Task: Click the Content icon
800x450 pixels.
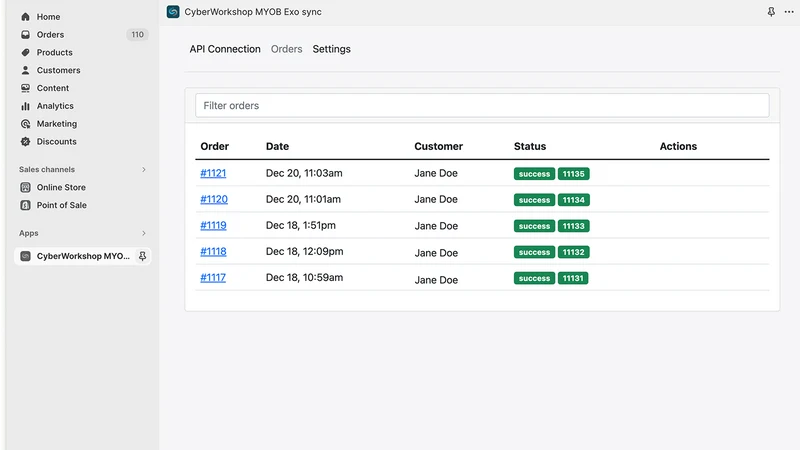Action: pos(25,88)
